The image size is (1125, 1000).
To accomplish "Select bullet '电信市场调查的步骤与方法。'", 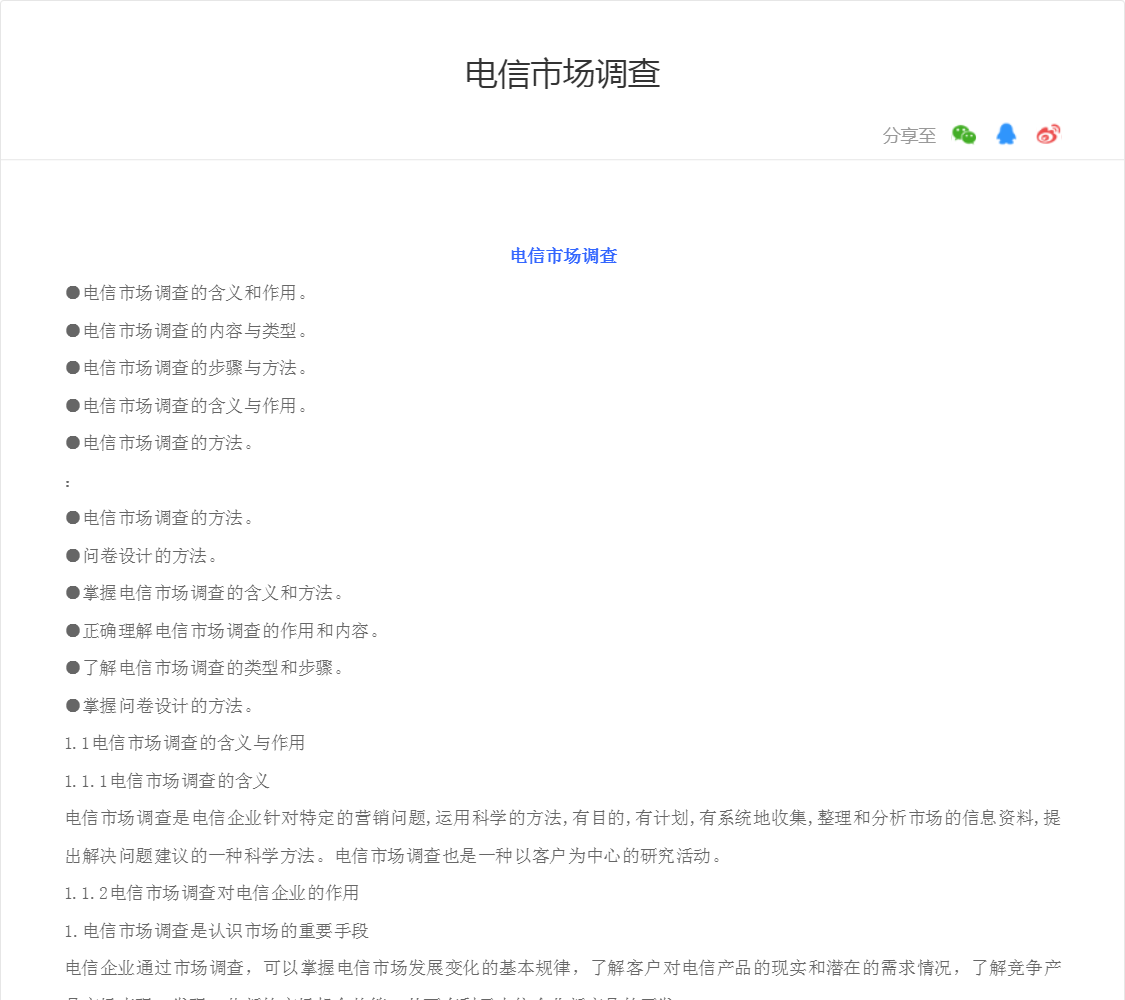I will pos(187,368).
